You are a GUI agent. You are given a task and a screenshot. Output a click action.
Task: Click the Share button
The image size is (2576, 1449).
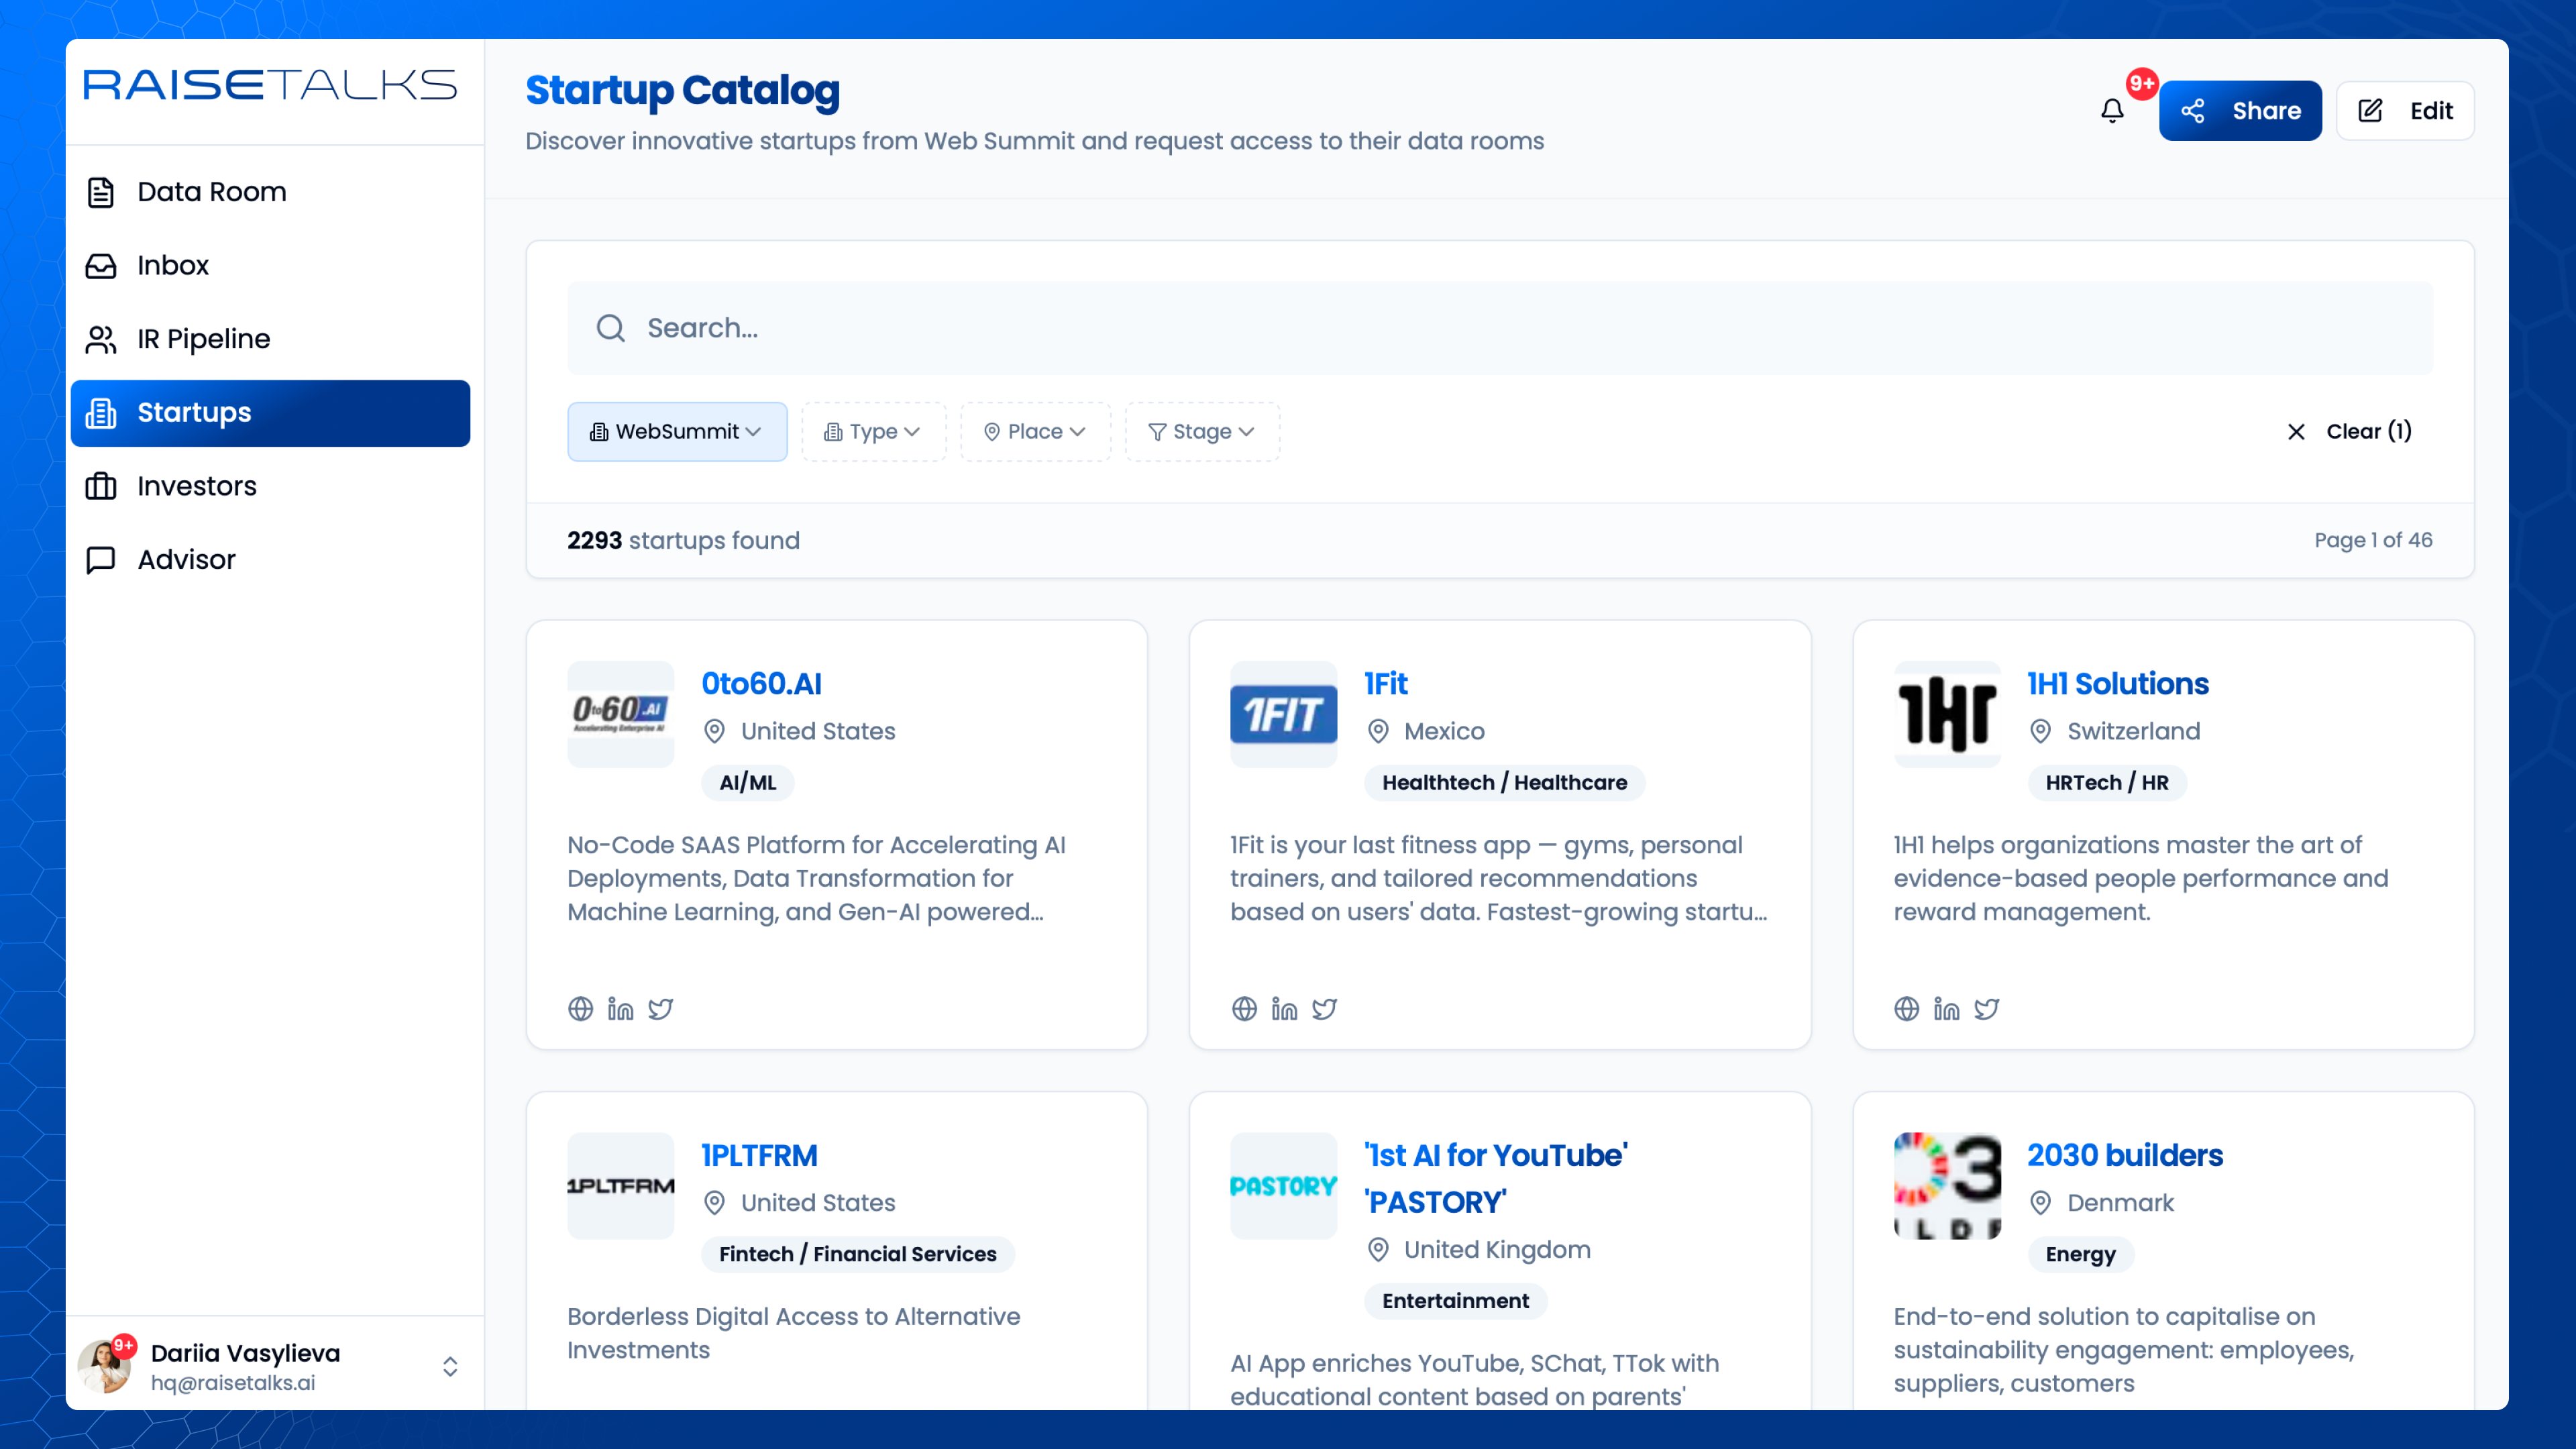pyautogui.click(x=2239, y=111)
